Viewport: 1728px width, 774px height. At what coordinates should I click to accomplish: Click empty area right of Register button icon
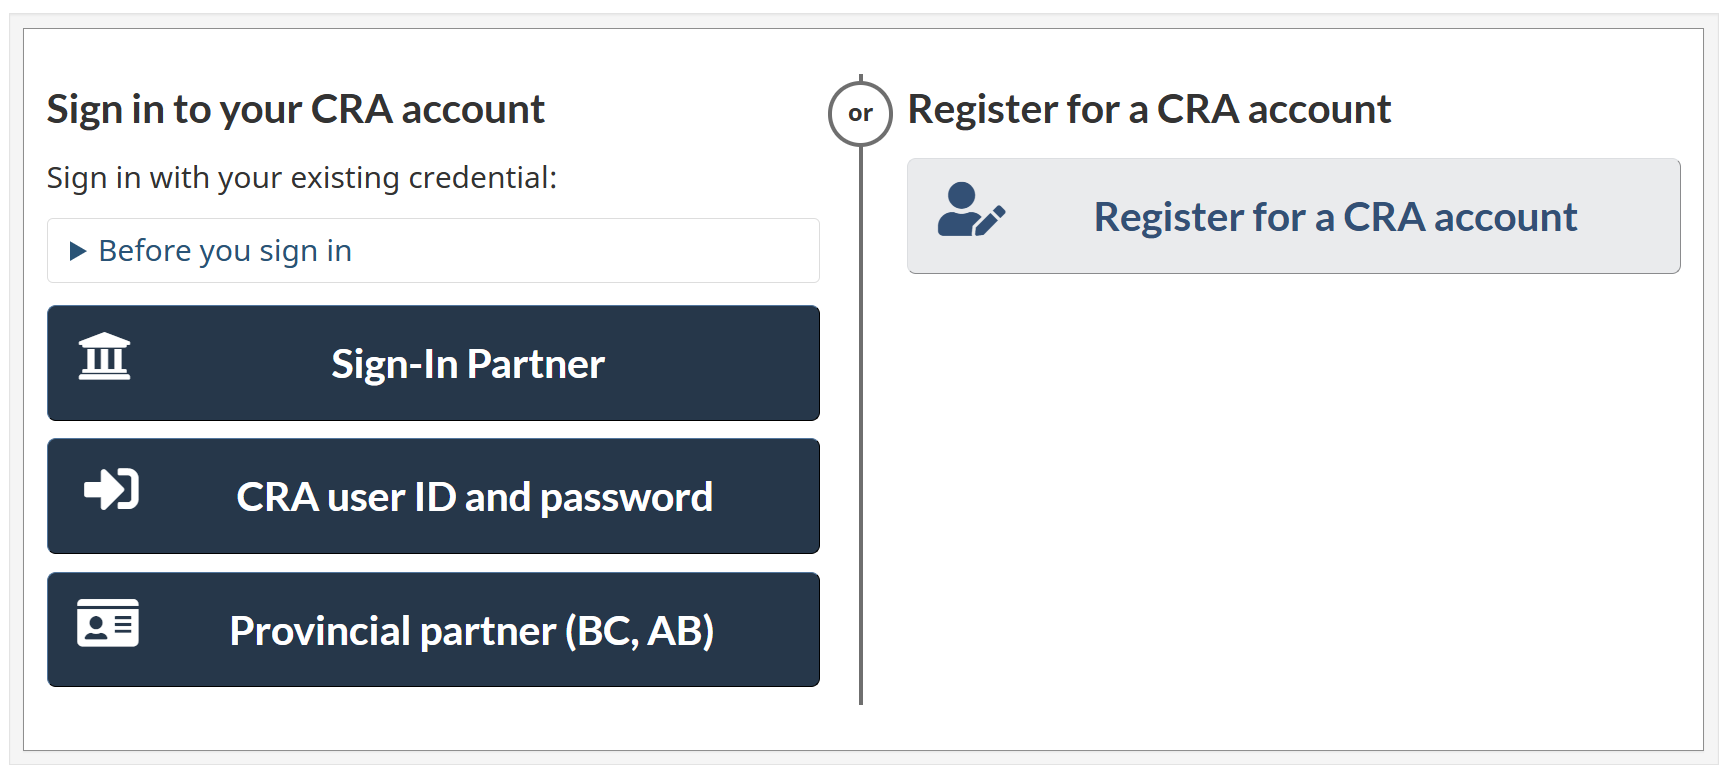[1048, 217]
